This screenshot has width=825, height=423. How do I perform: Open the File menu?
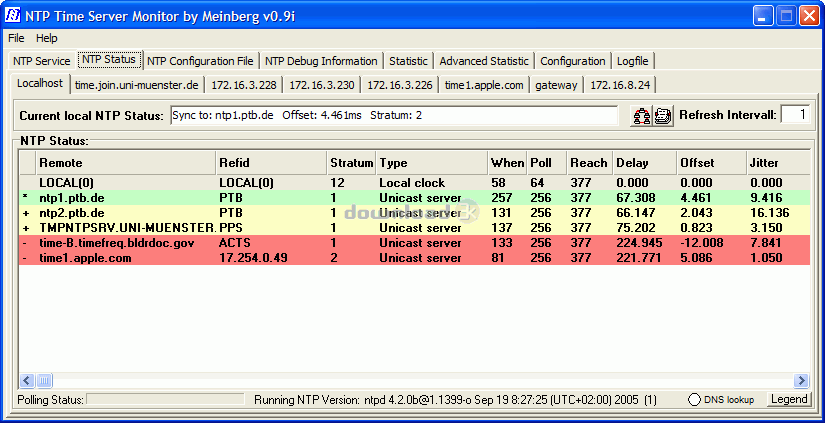(x=16, y=38)
